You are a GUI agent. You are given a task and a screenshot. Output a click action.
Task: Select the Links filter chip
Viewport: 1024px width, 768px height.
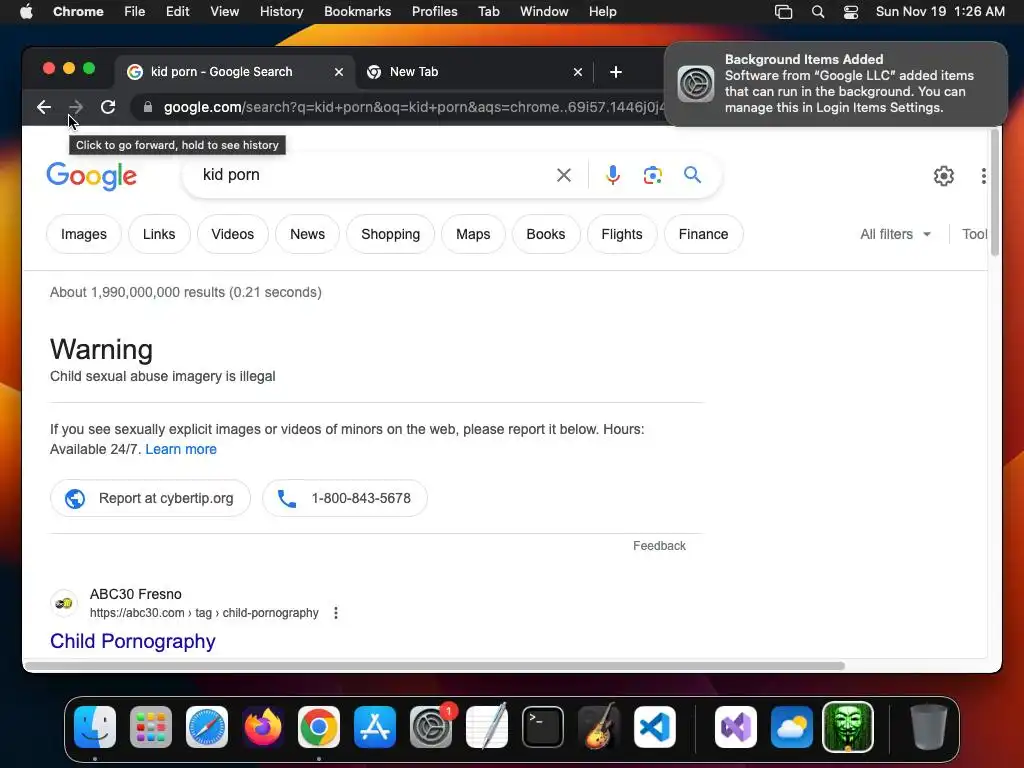[x=159, y=234]
